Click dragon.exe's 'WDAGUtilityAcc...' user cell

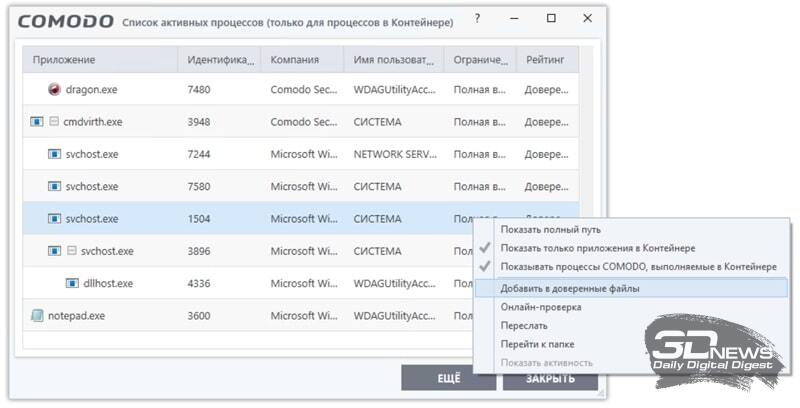tap(395, 90)
